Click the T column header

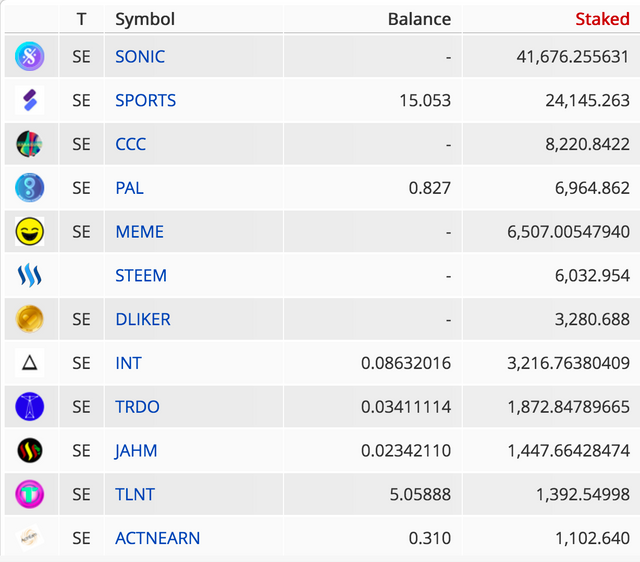tap(81, 19)
